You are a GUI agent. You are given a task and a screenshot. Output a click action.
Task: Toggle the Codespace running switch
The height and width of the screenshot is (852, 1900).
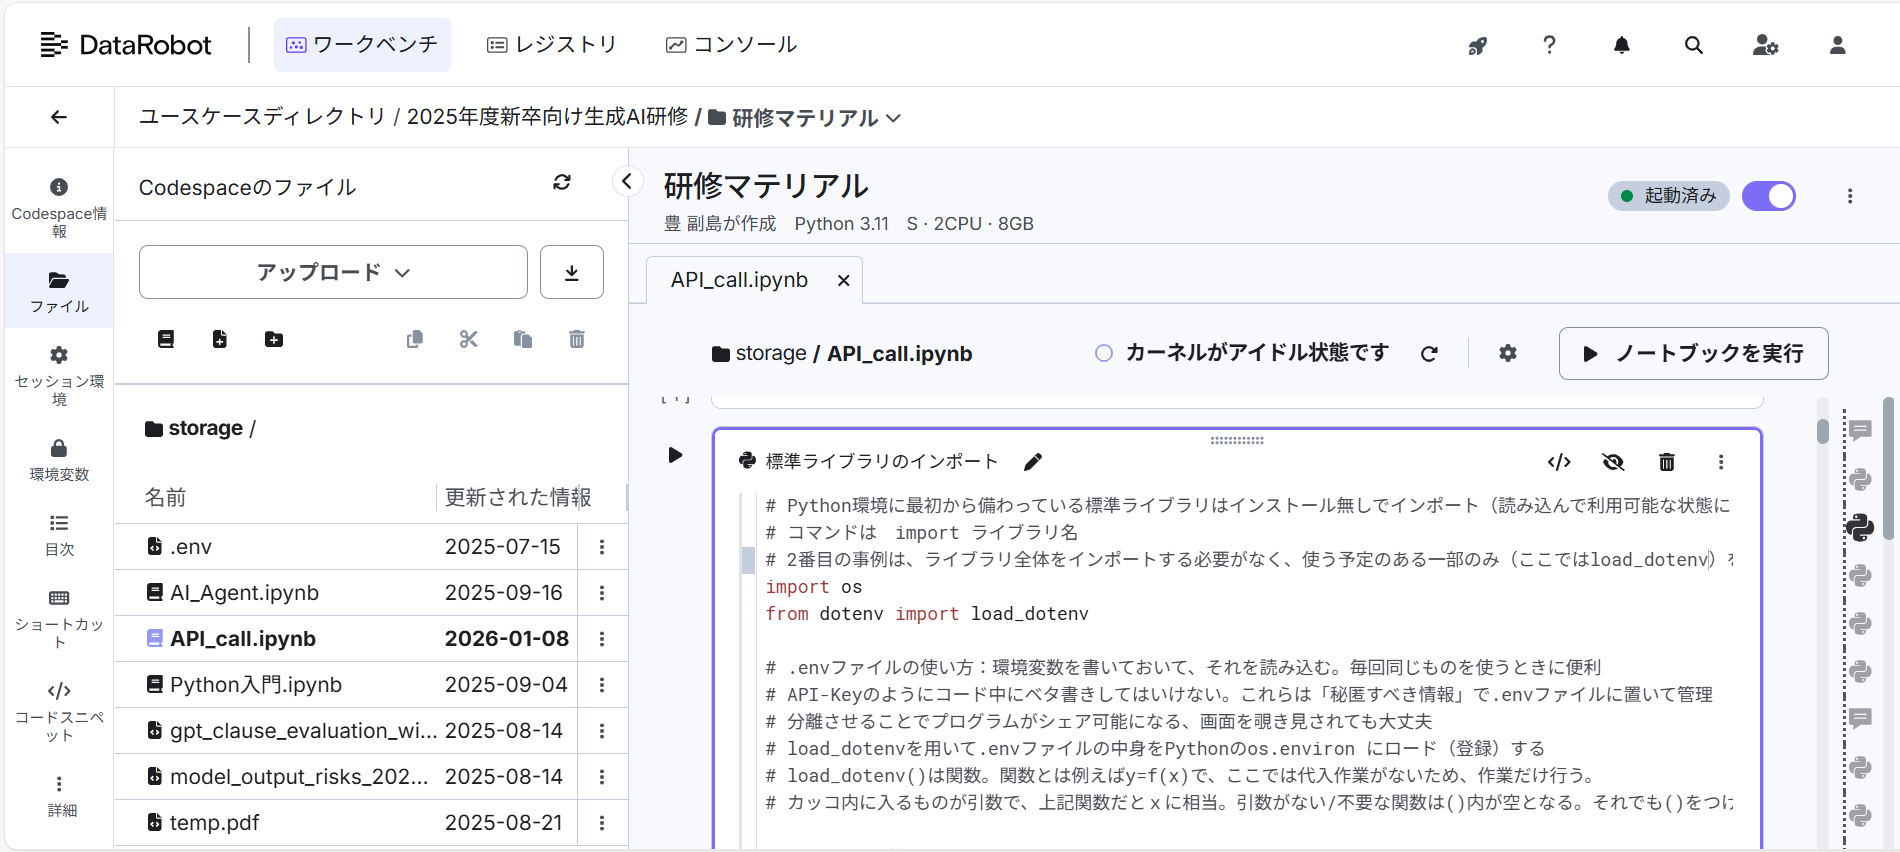coord(1769,196)
